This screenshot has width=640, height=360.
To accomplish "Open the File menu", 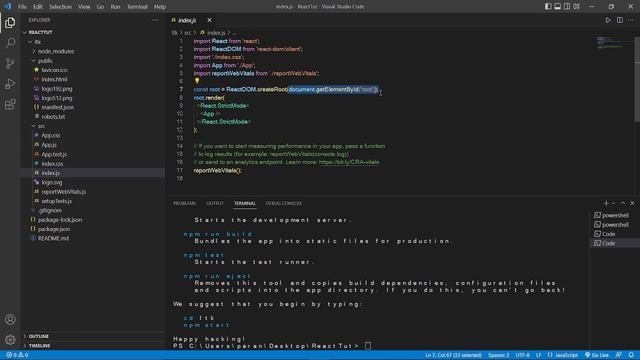I will (22, 7).
